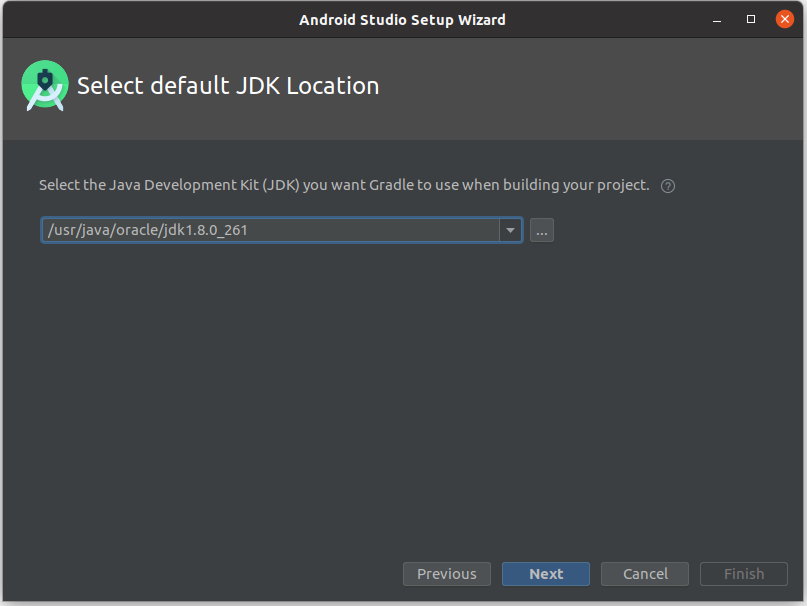807x606 pixels.
Task: Minimize the Setup Wizard window
Action: coord(717,20)
